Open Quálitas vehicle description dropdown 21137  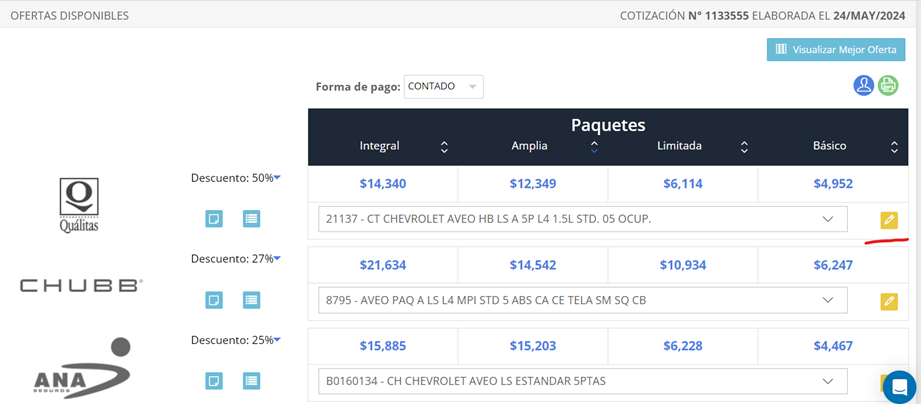582,219
